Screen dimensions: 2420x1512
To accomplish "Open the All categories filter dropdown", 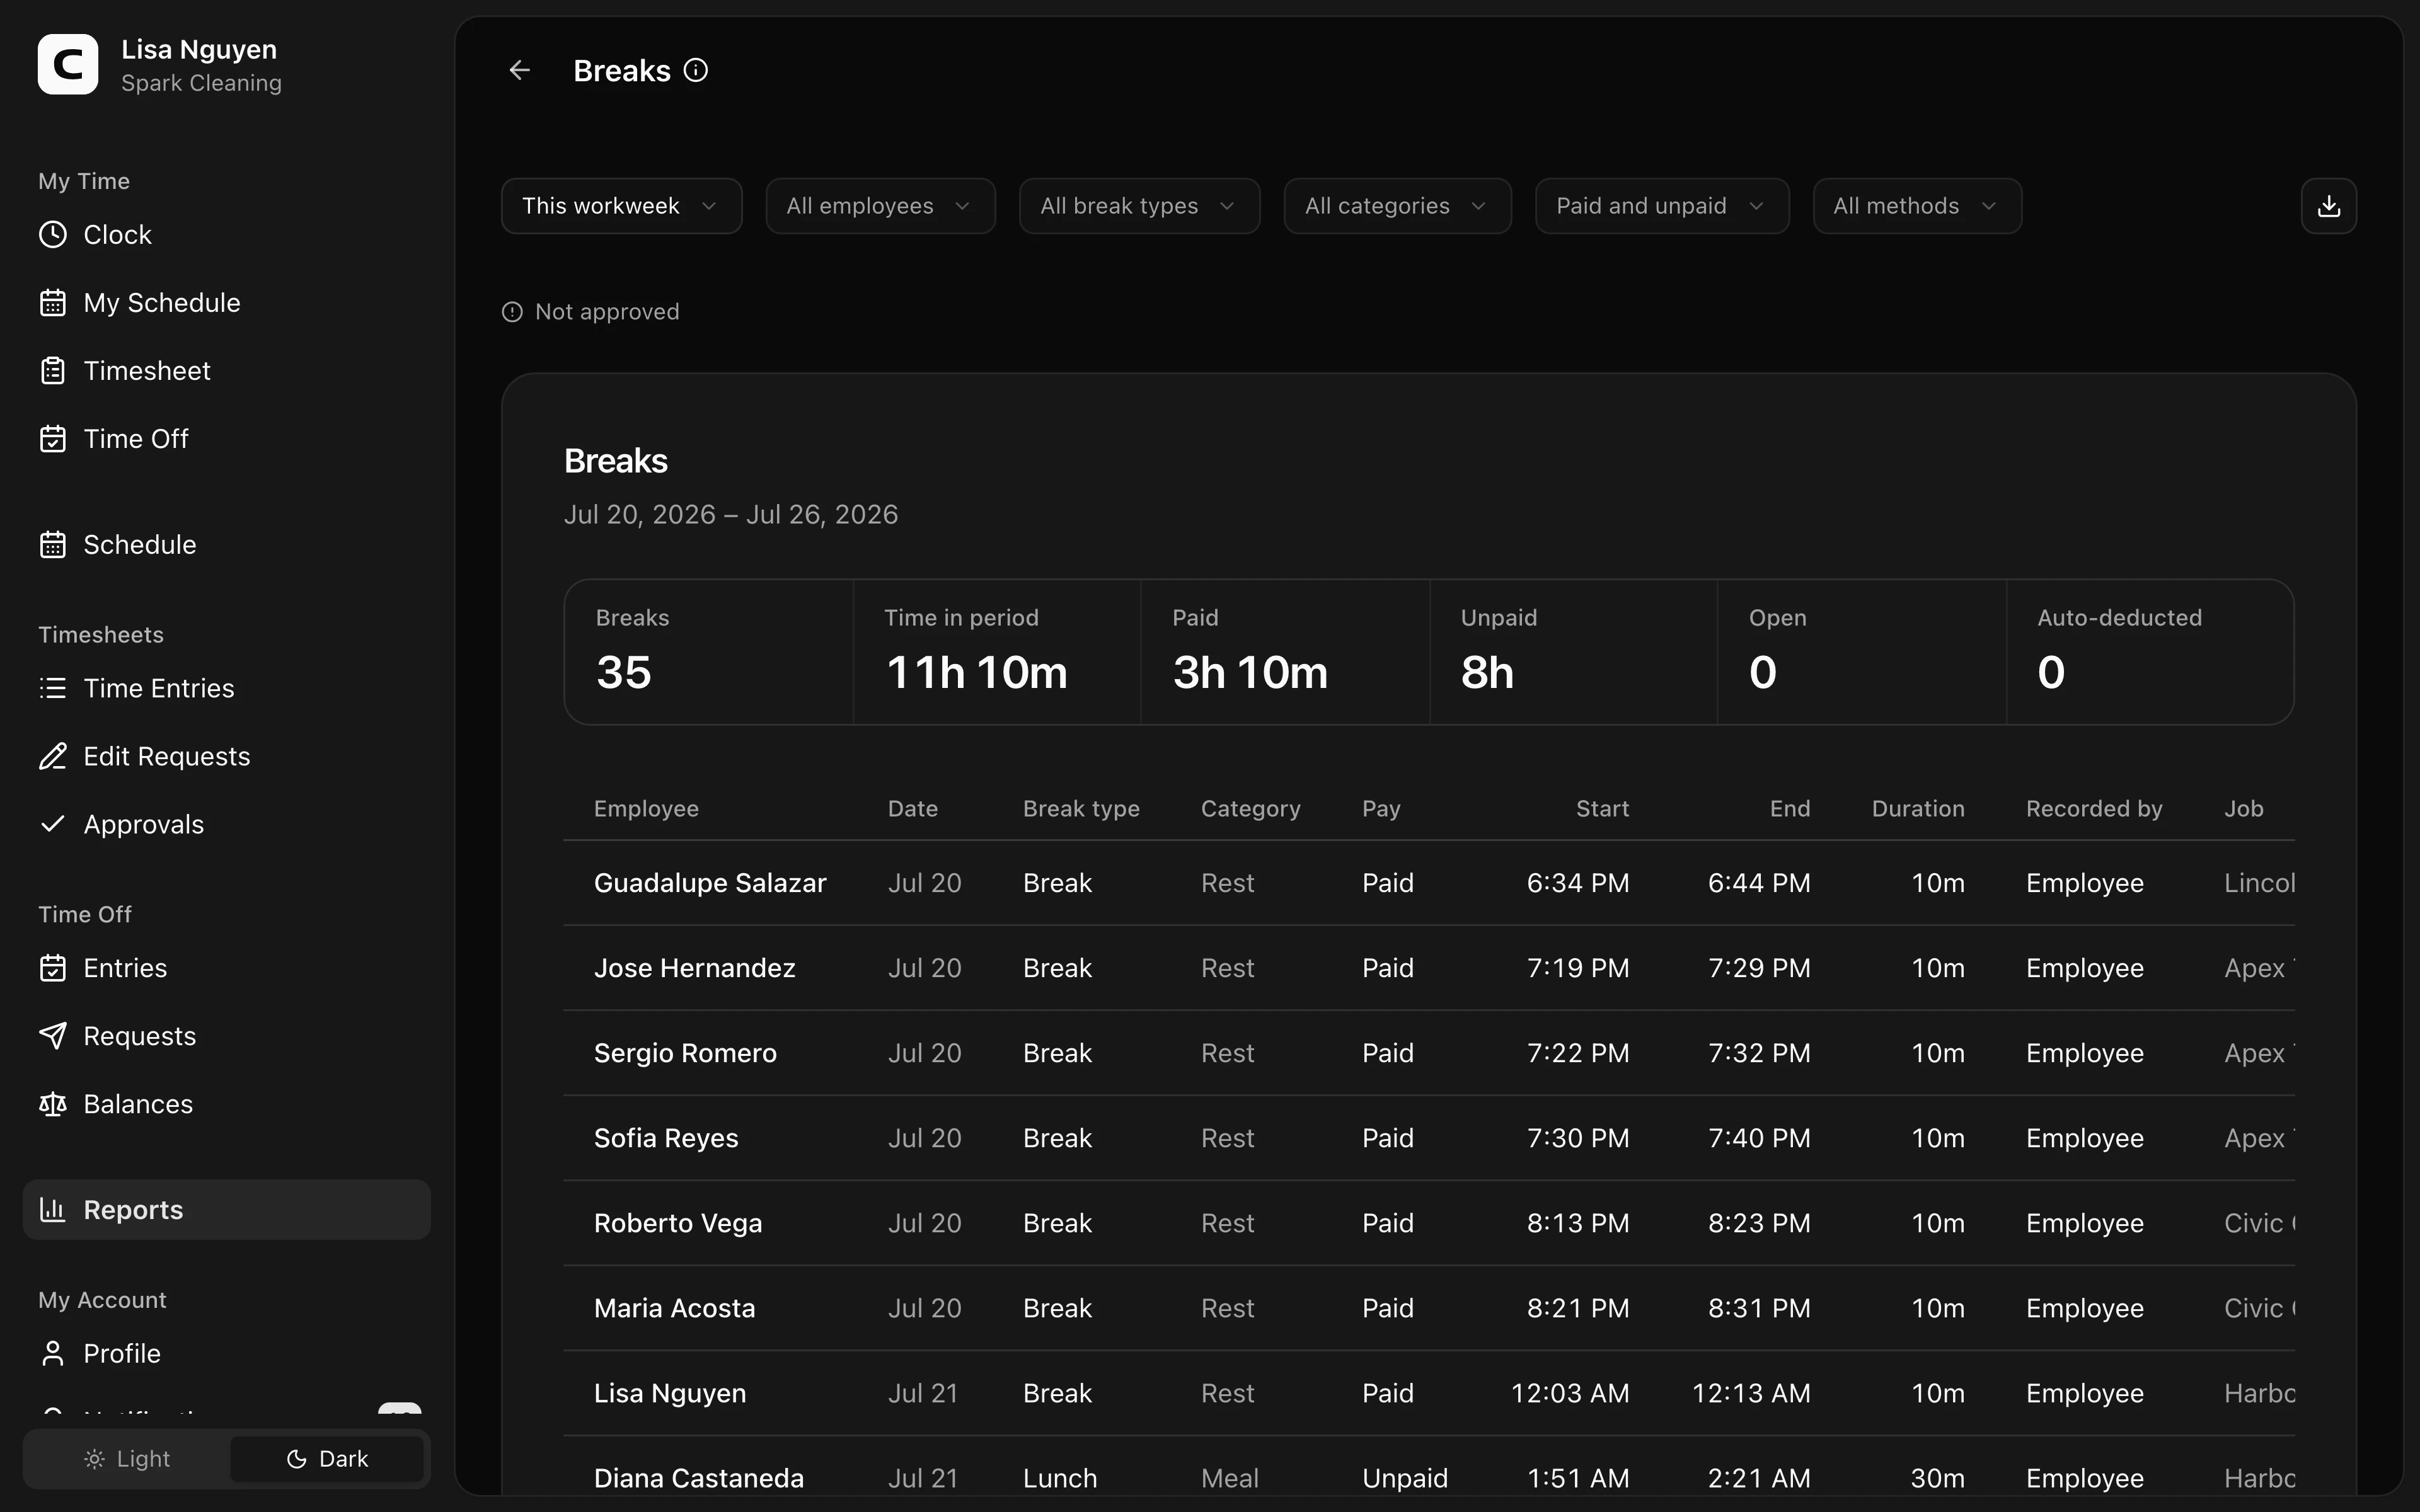I will (x=1397, y=206).
